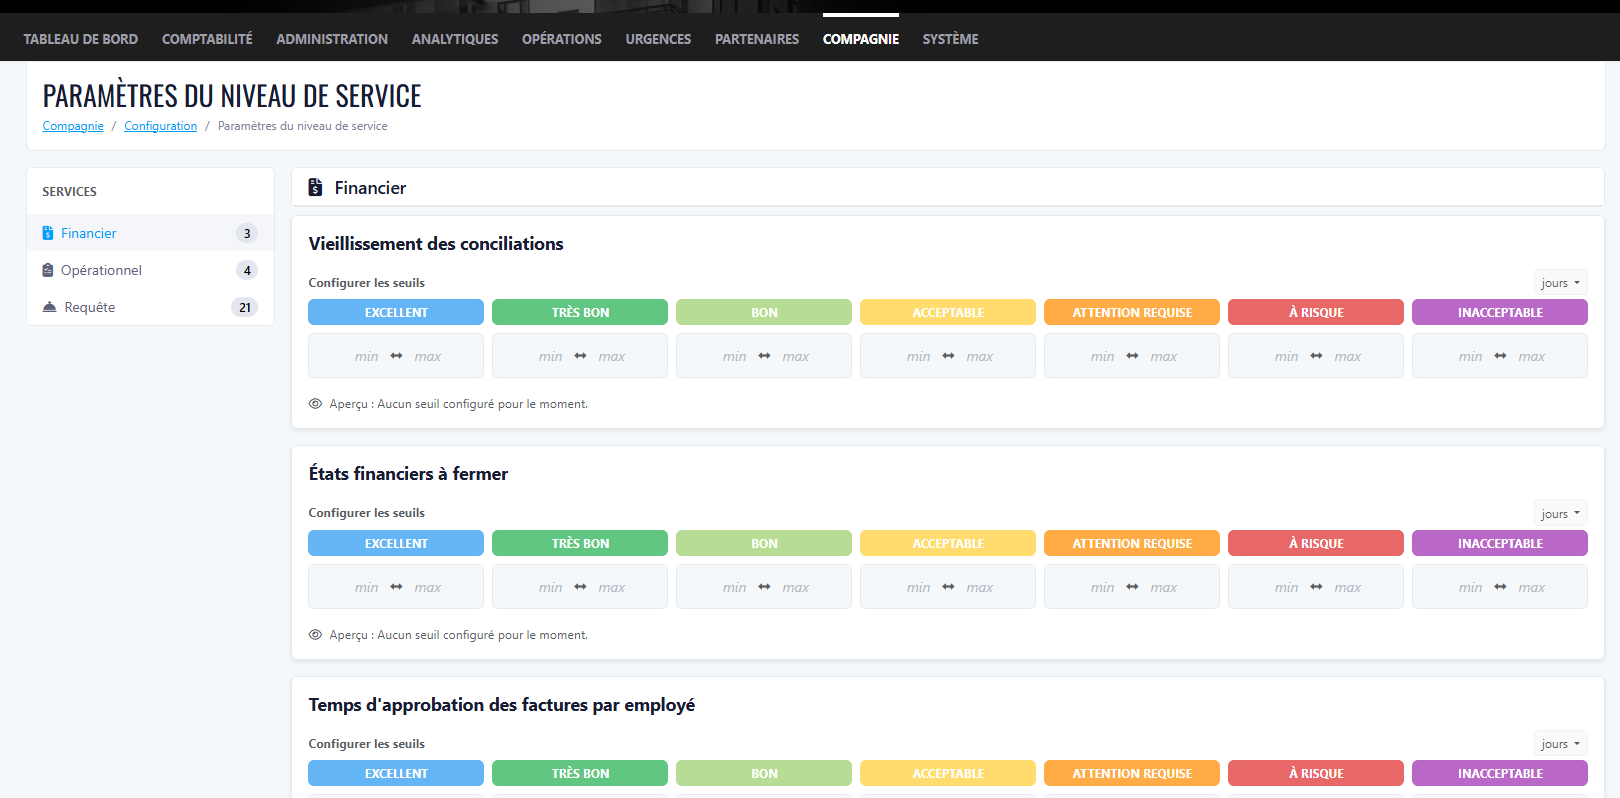The image size is (1620, 798).
Task: Click À risque min field in Vieillissement des conciliations
Action: [x=1286, y=356]
